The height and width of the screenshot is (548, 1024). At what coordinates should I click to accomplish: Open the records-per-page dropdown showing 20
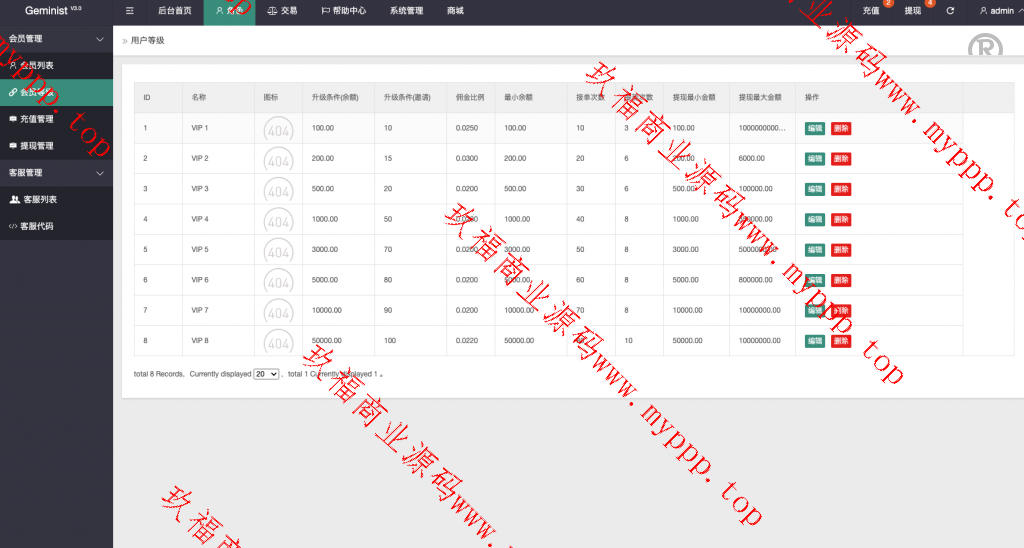click(266, 374)
